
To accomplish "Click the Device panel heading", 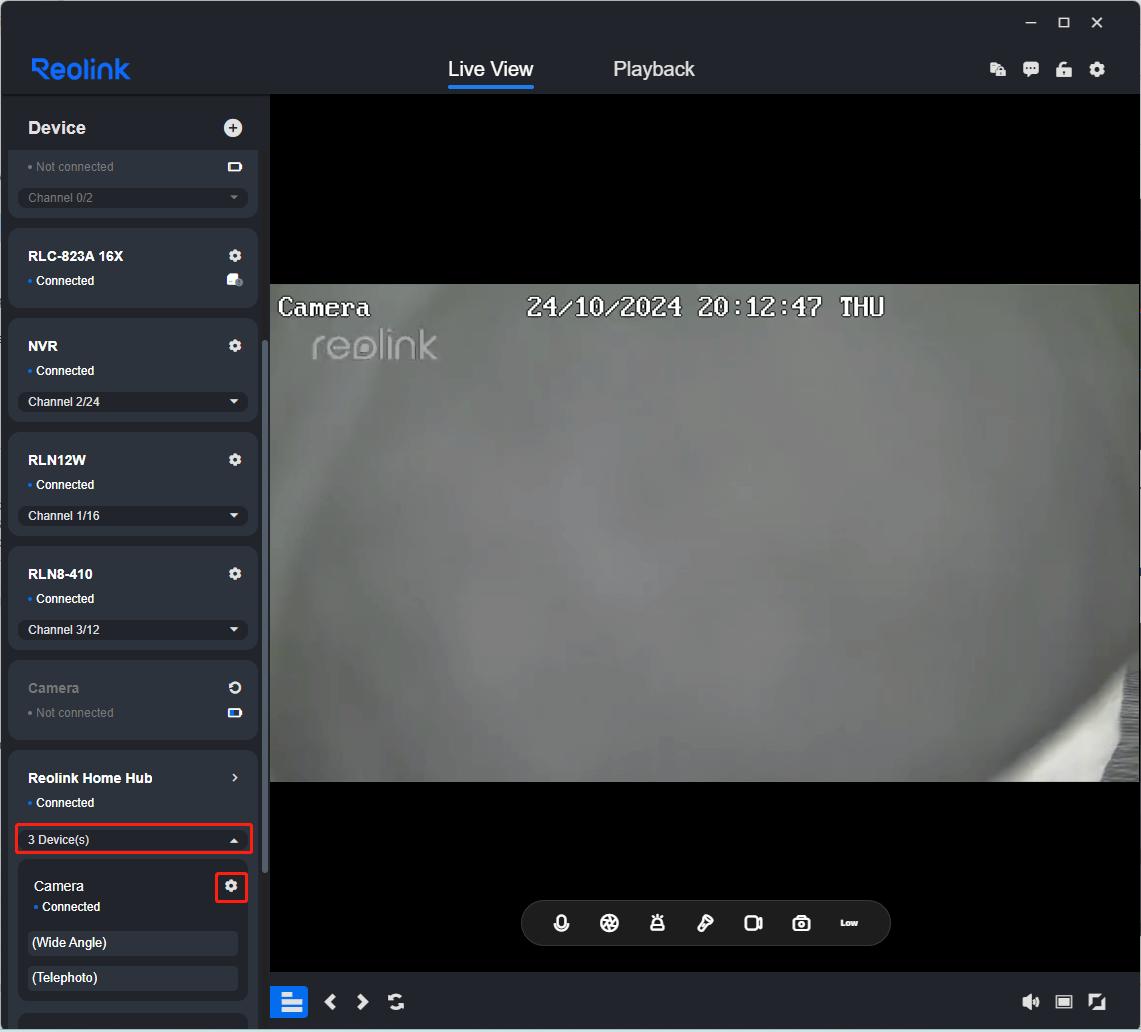I will coord(57,128).
